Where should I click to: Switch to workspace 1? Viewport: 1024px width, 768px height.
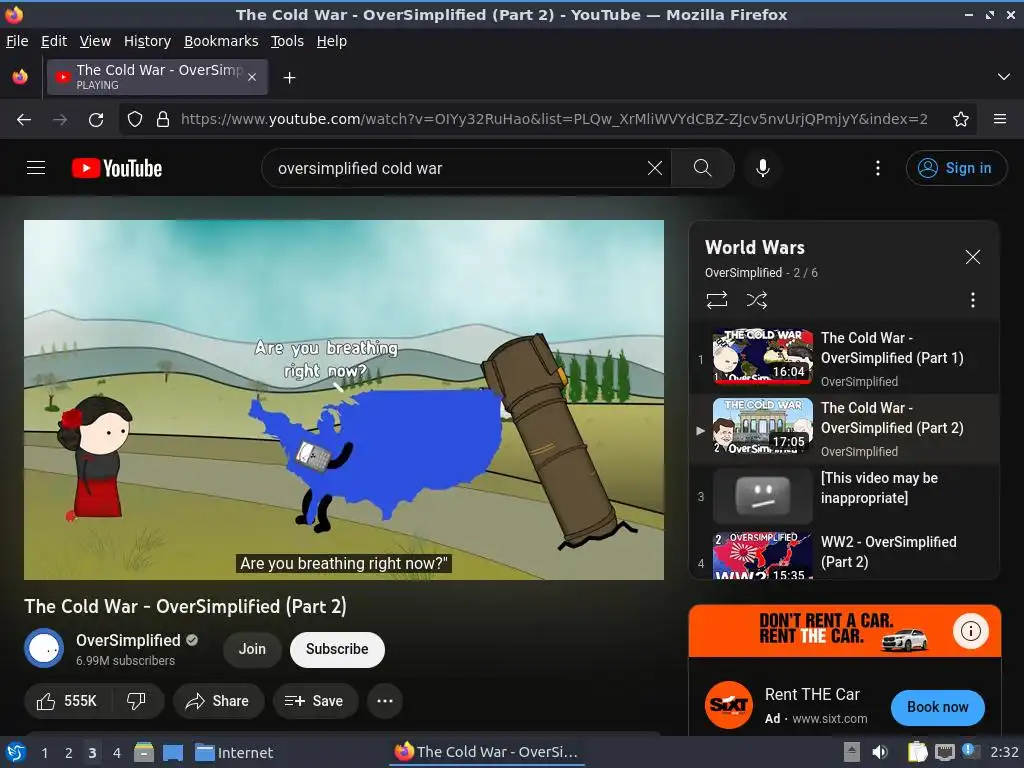point(44,752)
